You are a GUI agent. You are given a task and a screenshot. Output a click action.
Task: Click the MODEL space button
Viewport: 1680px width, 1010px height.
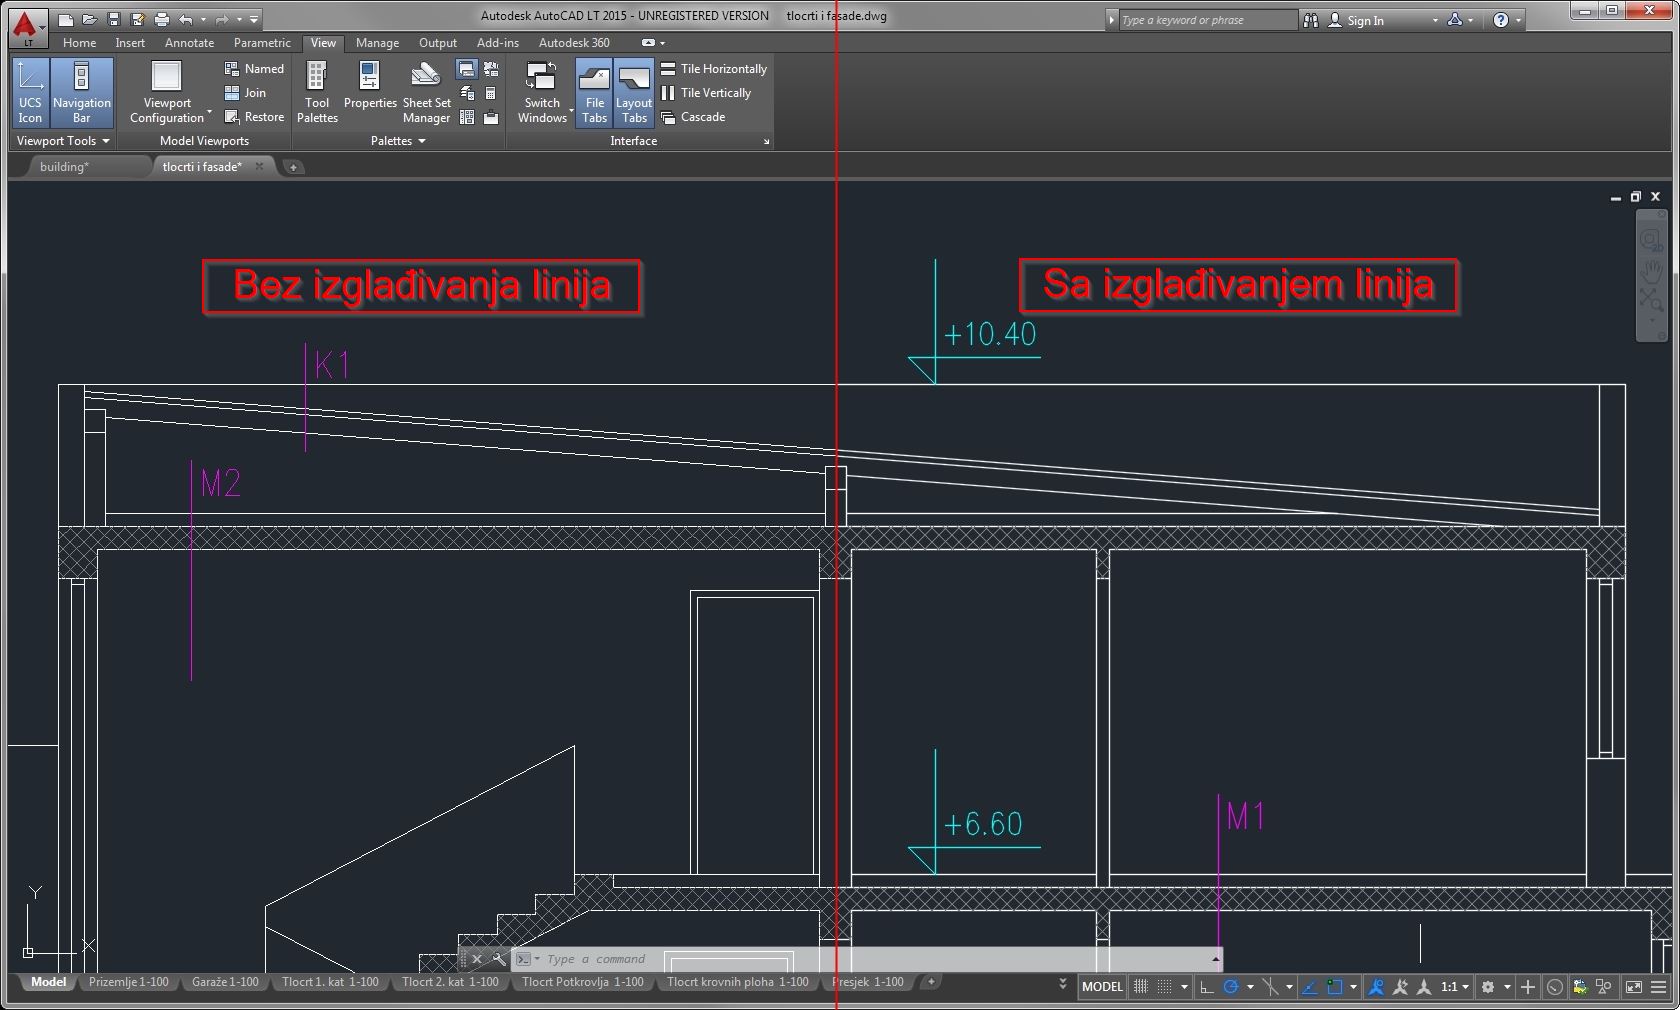[x=1102, y=987]
